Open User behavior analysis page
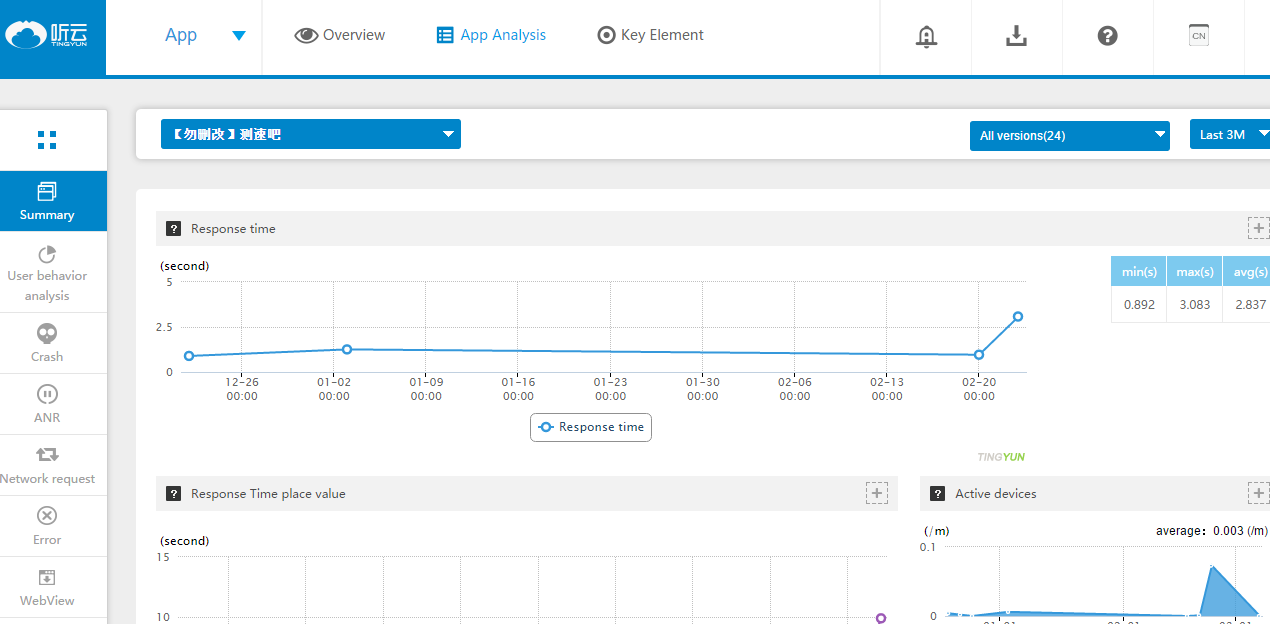 point(47,273)
